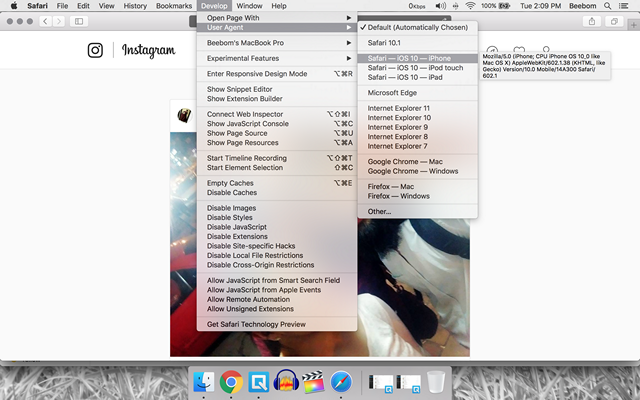Open the Edit menu

[83, 6]
